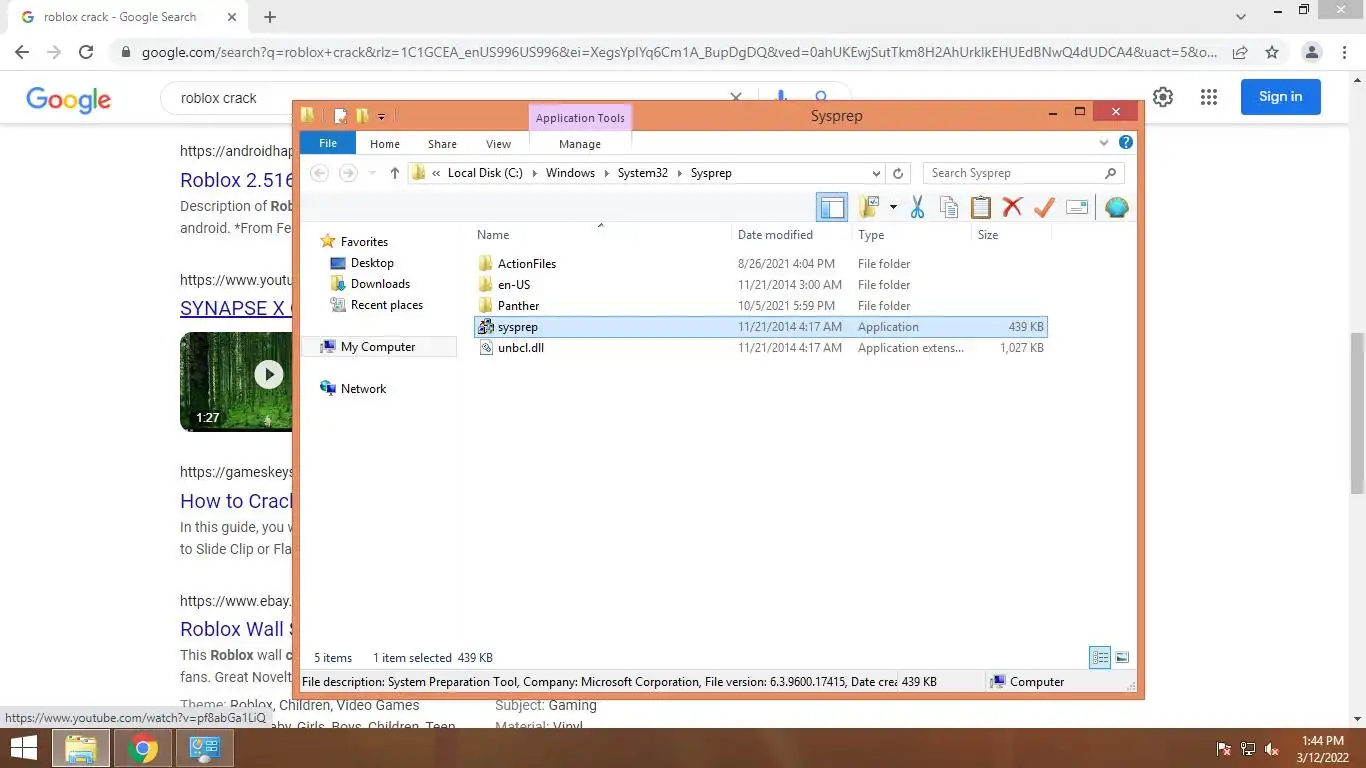The width and height of the screenshot is (1366, 768).
Task: Select My Computer in the navigation pane
Action: (x=377, y=347)
